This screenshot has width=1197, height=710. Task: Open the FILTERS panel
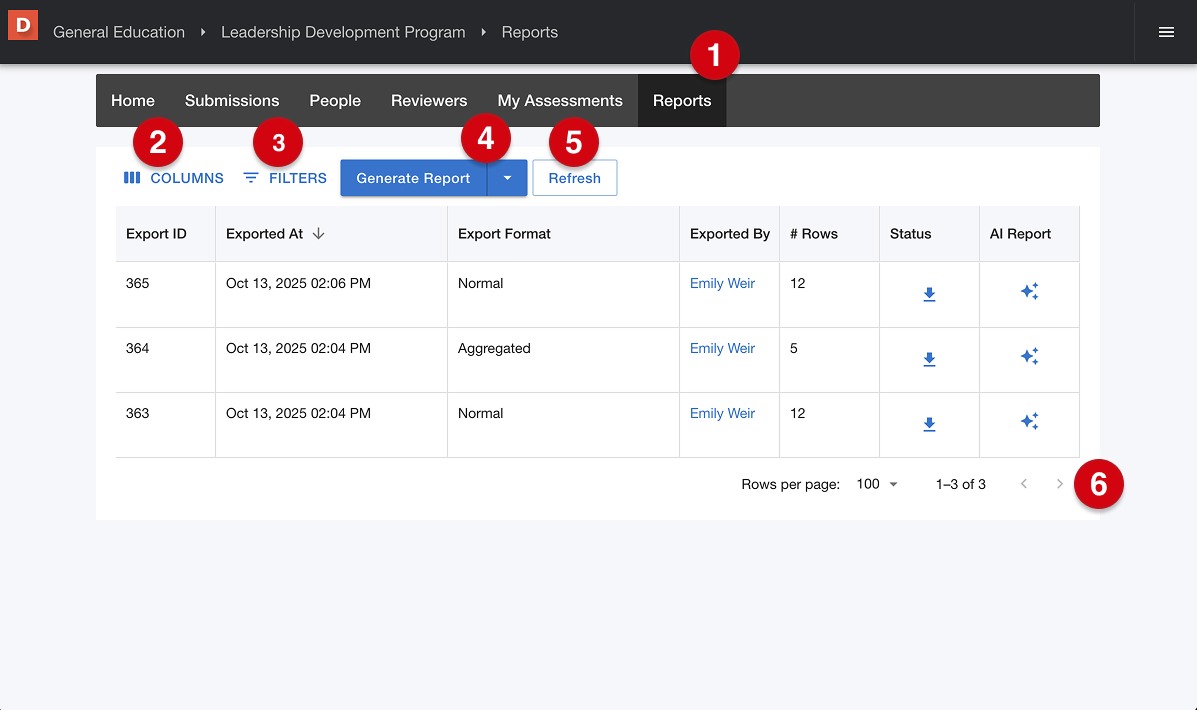(x=285, y=178)
